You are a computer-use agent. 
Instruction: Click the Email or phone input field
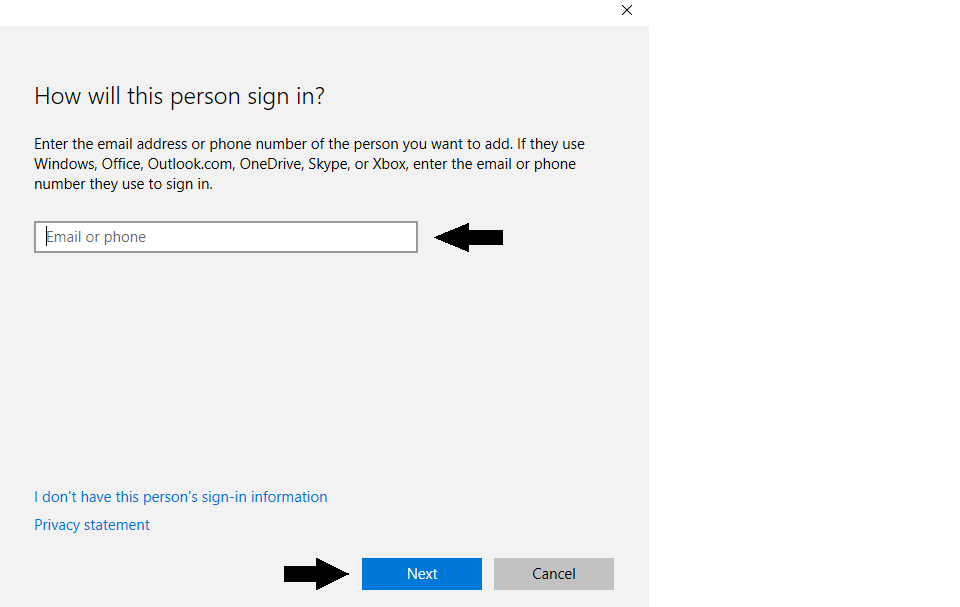point(225,237)
